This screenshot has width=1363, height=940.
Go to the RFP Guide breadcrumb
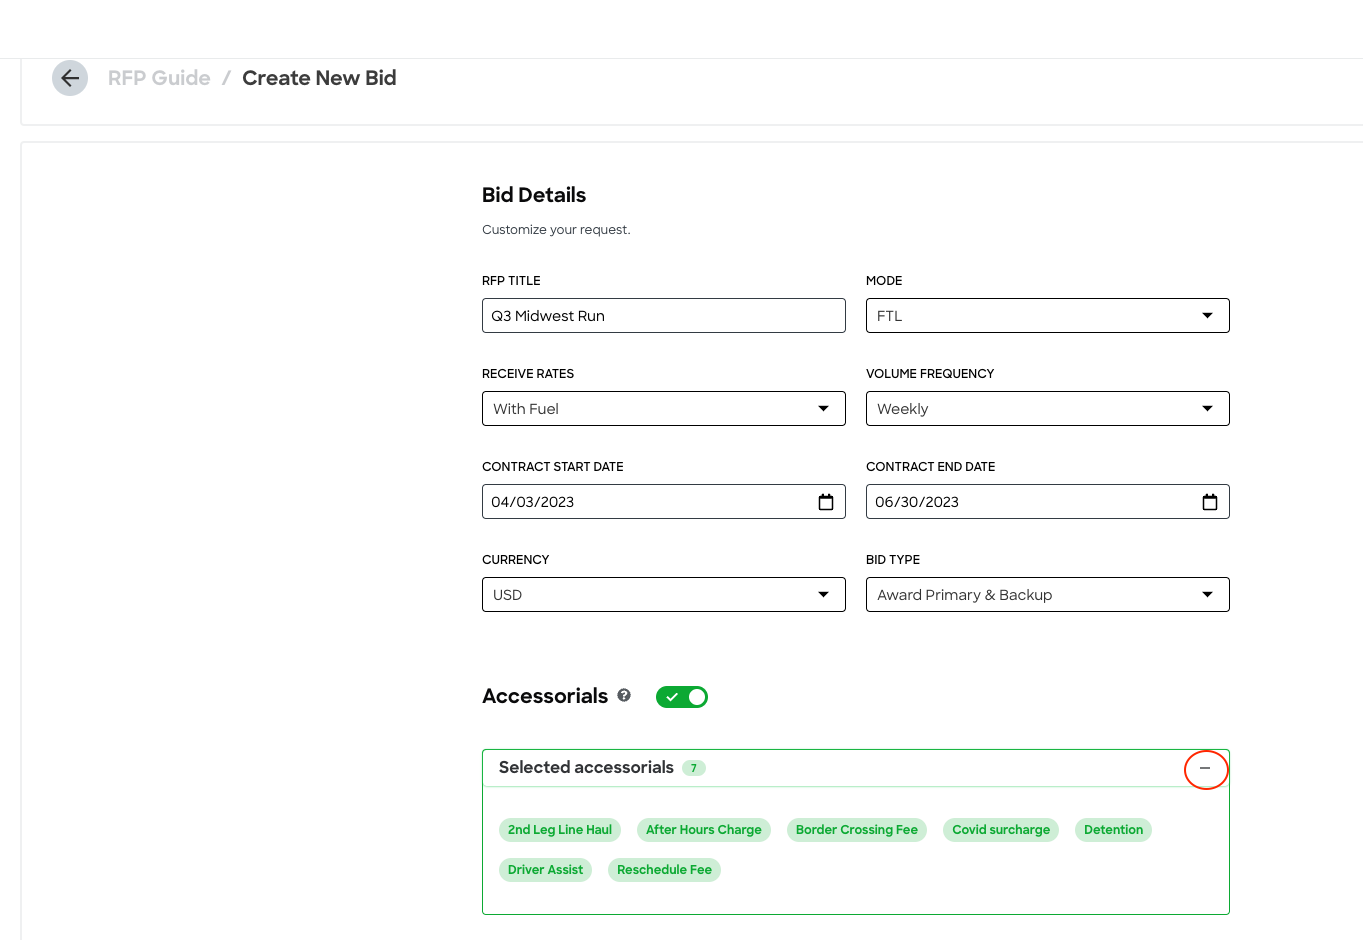159,78
